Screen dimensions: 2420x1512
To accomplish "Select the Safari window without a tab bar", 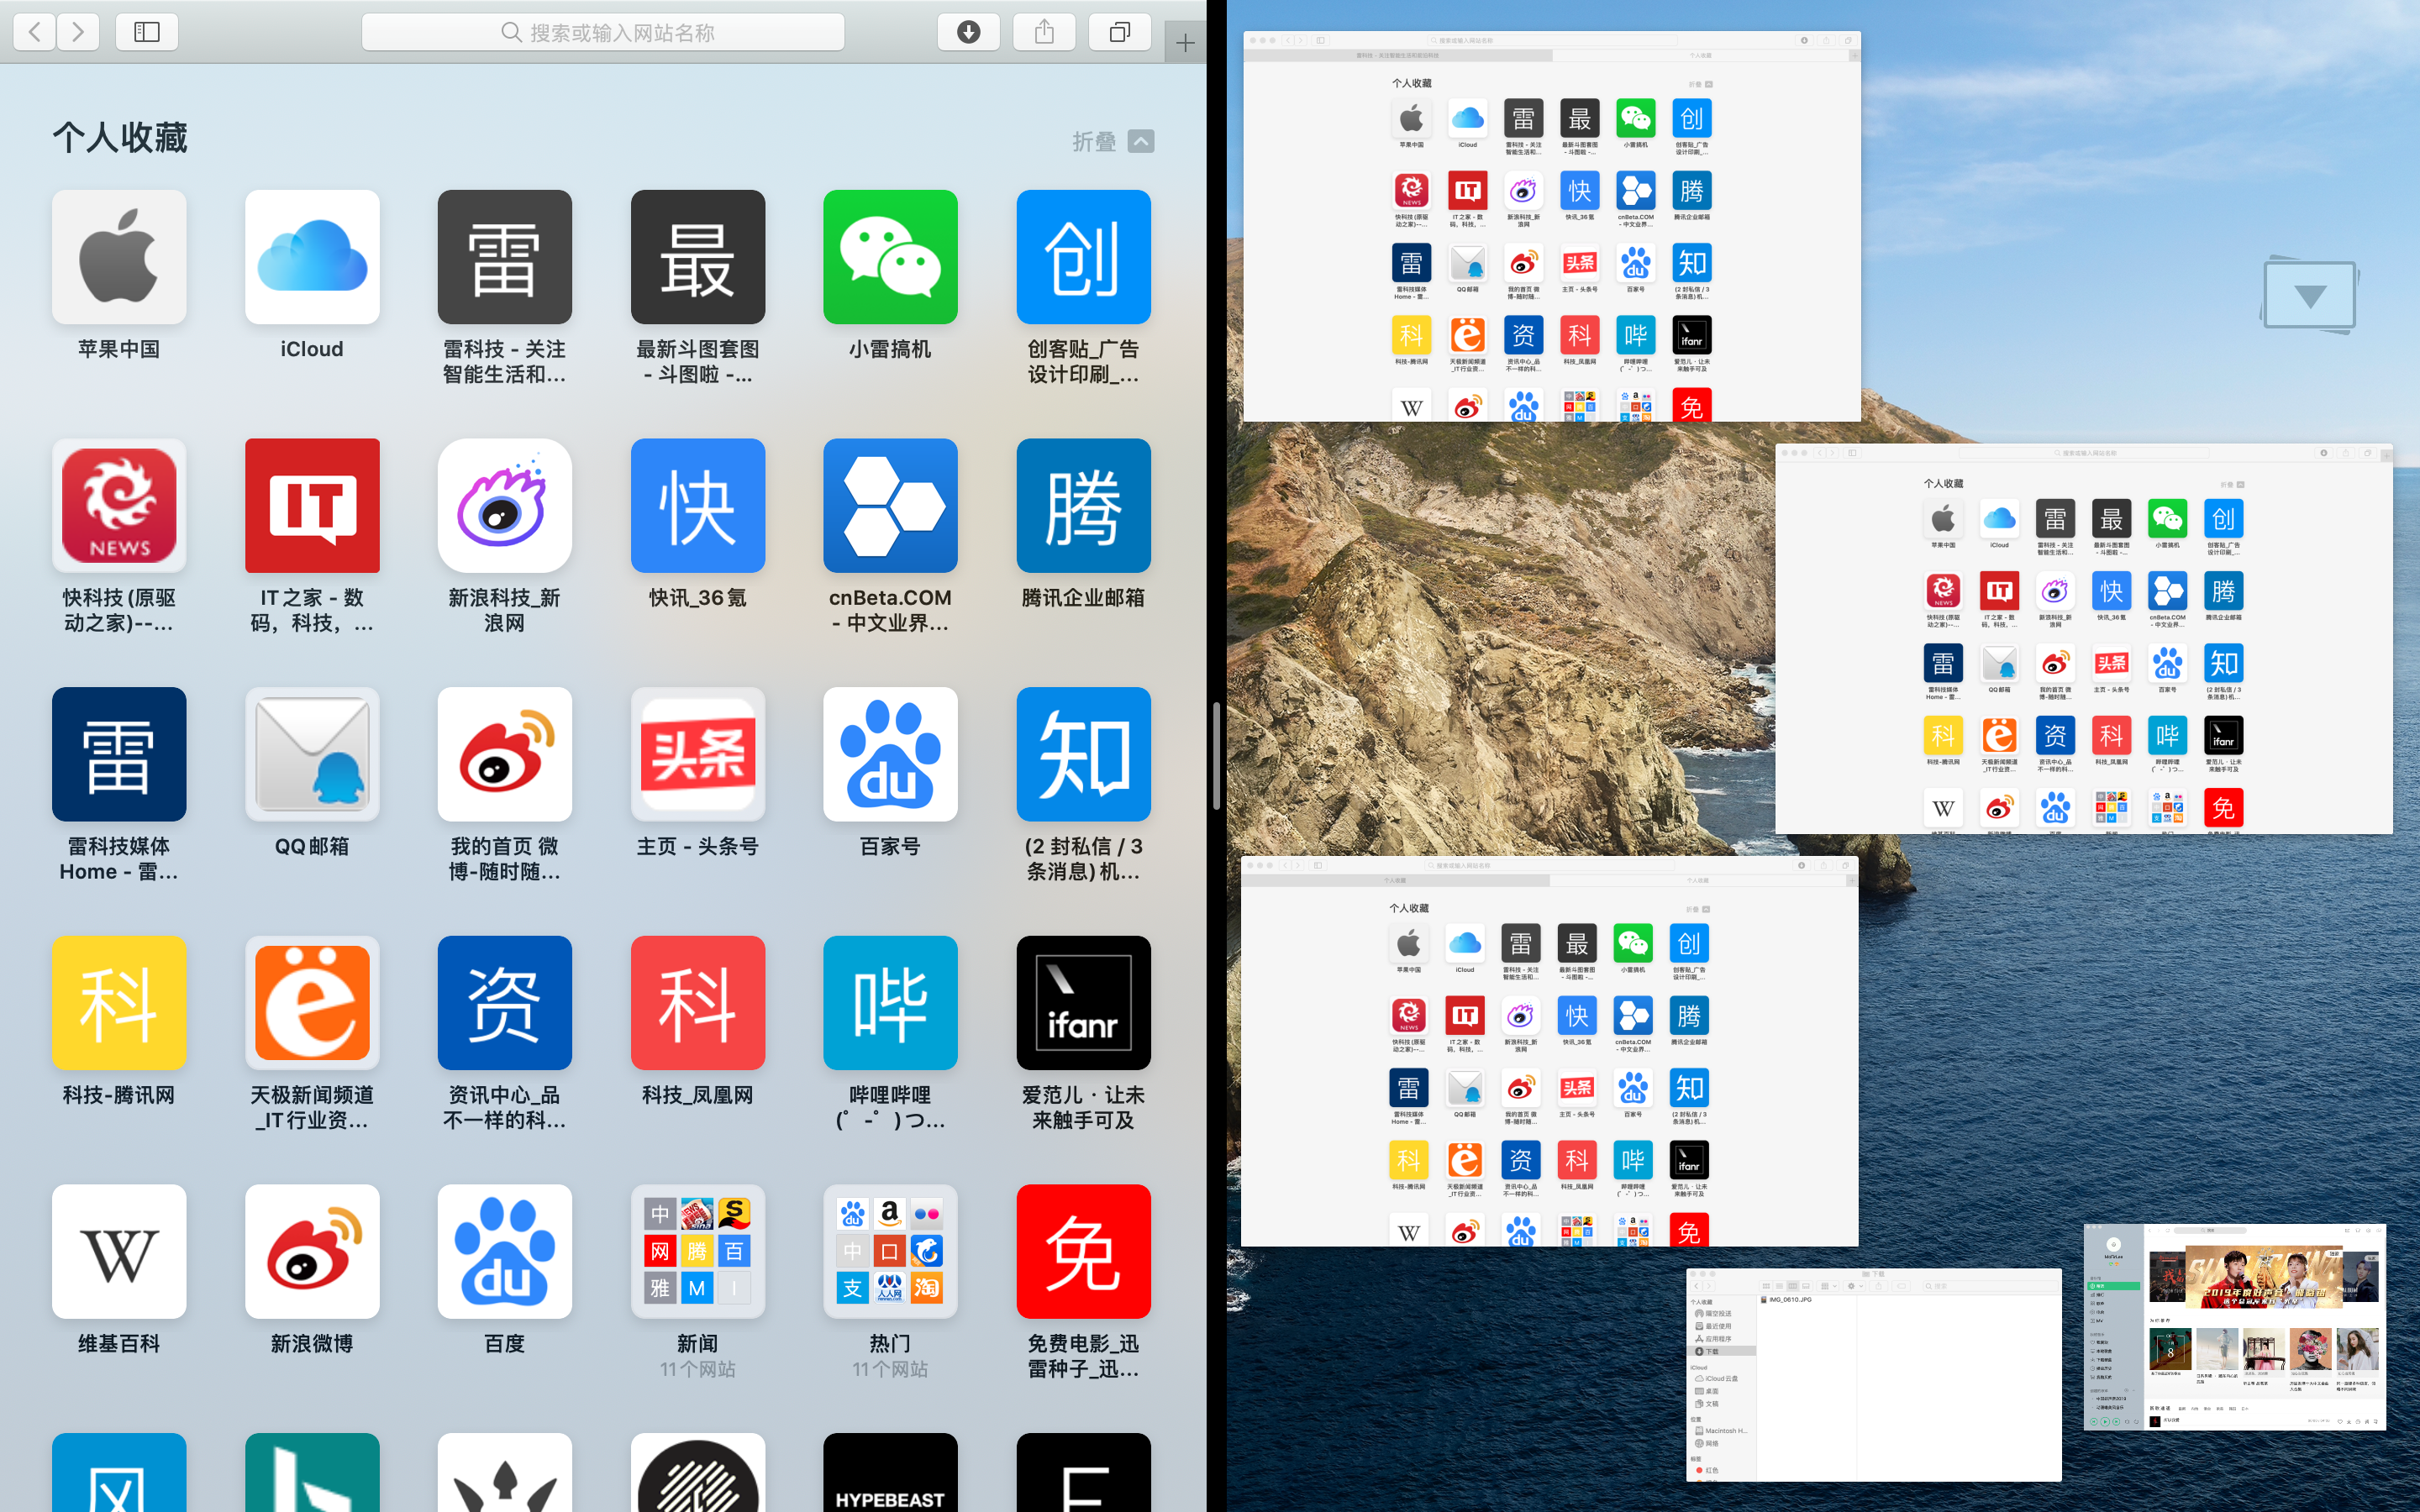I will point(2084,638).
